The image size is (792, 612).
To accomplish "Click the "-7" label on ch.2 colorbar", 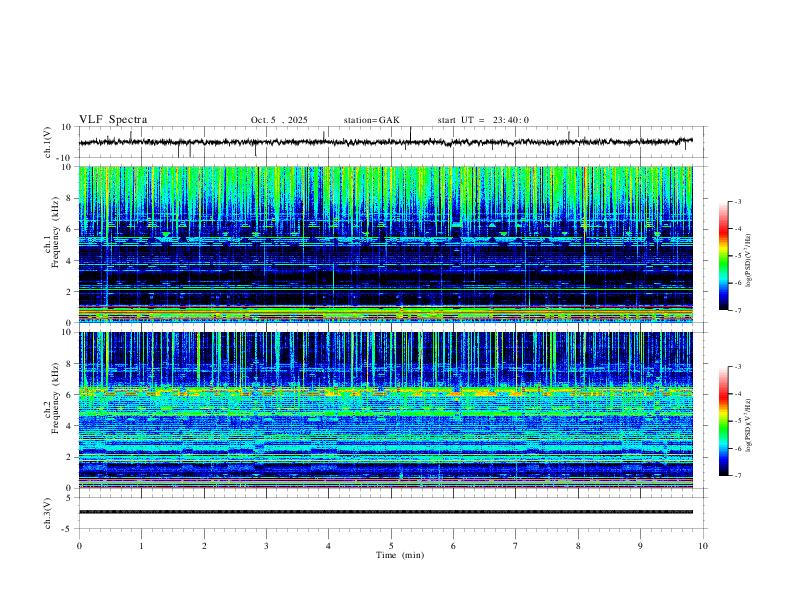I will pos(738,476).
